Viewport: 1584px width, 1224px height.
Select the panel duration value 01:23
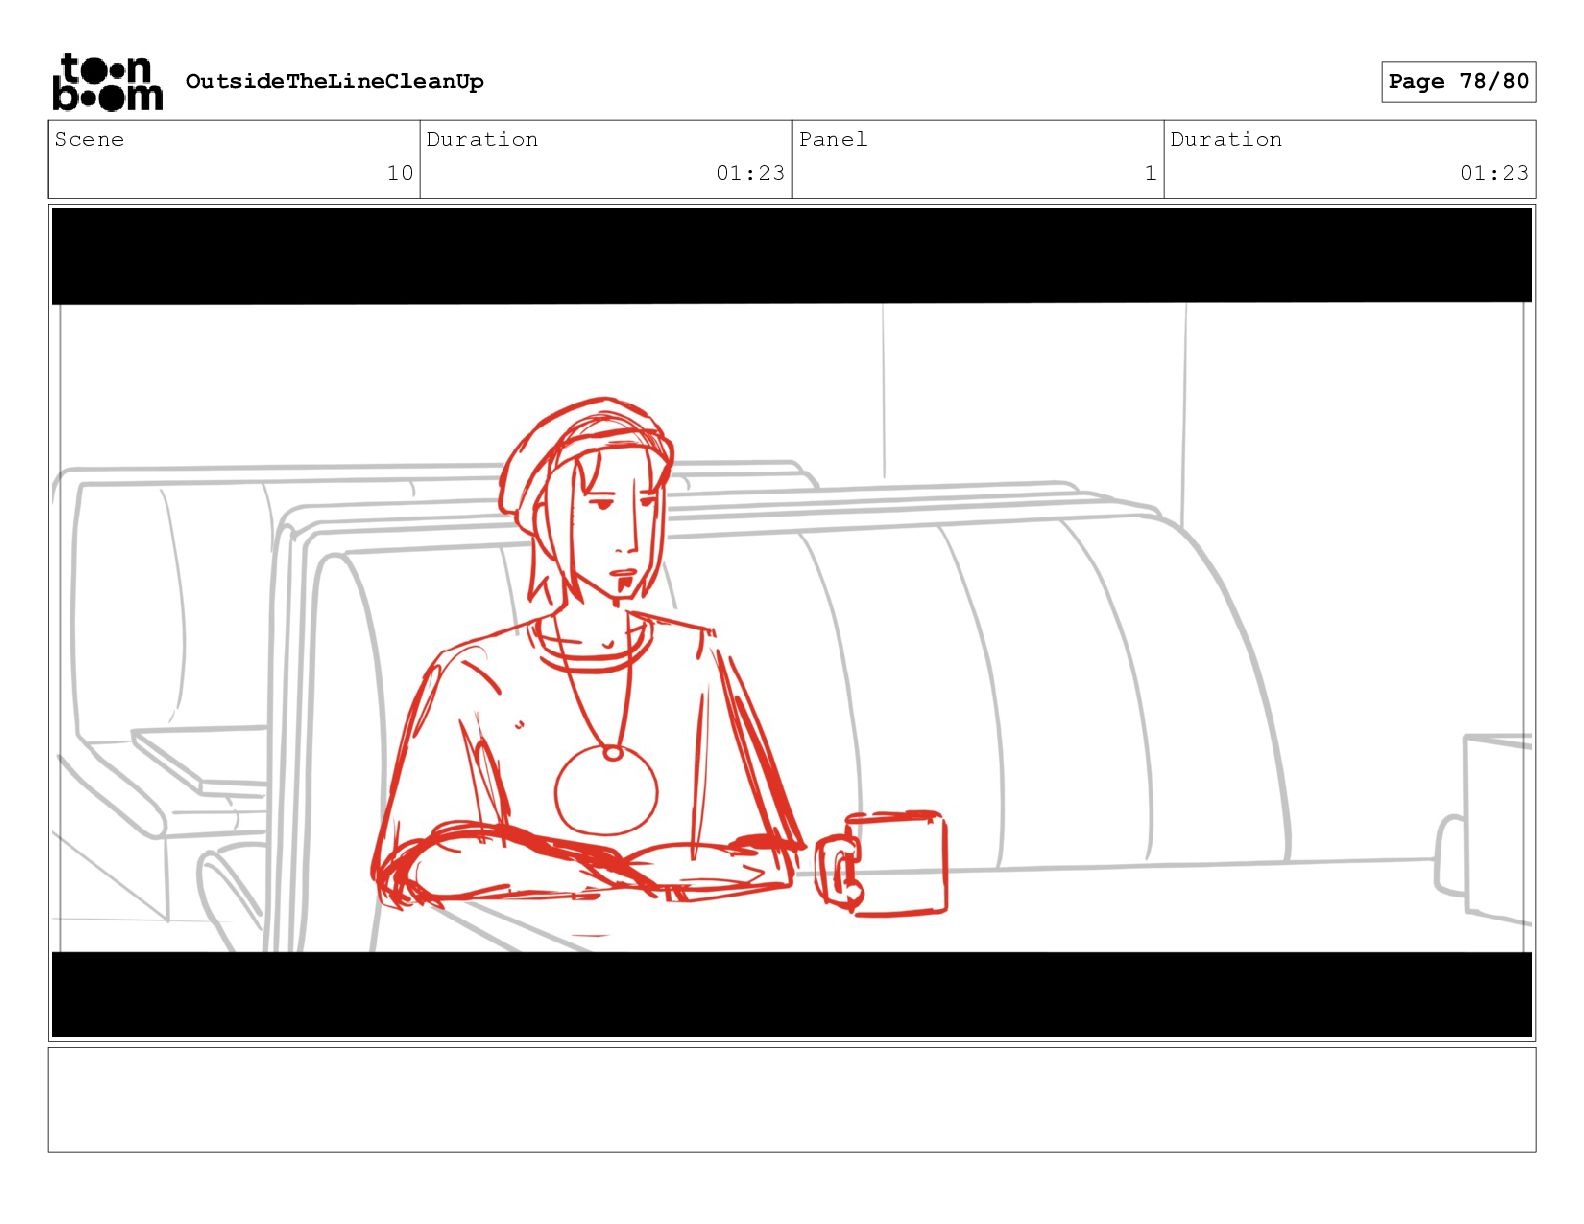point(1494,173)
